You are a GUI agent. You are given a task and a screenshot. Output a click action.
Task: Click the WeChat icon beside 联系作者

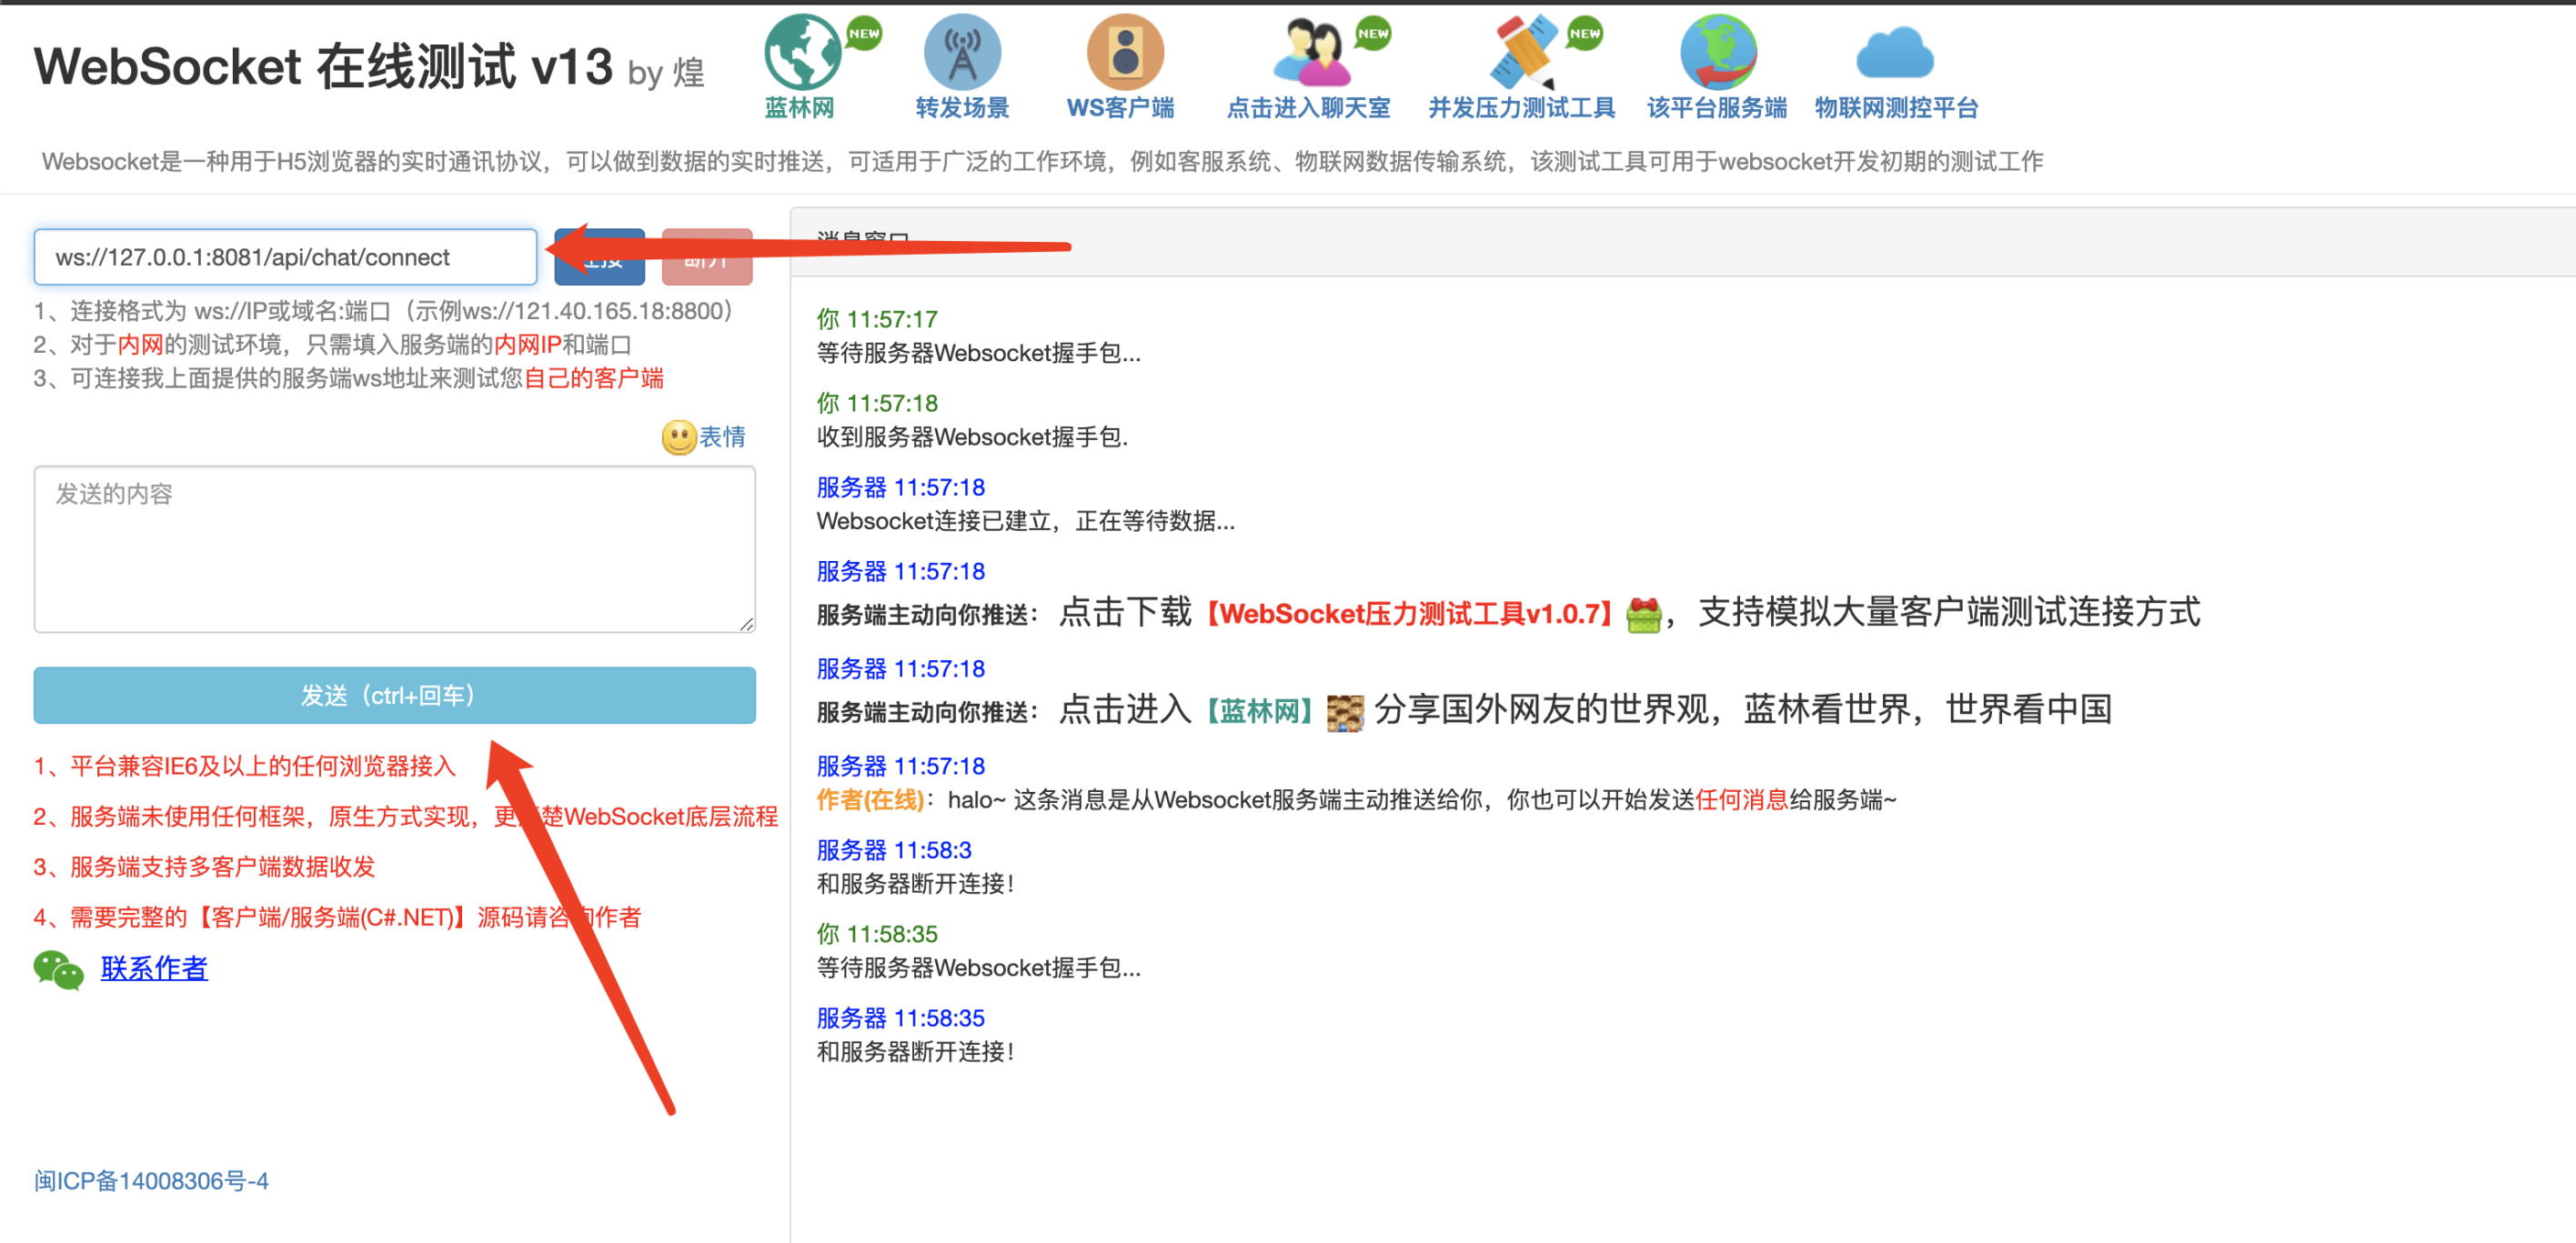pos(58,969)
